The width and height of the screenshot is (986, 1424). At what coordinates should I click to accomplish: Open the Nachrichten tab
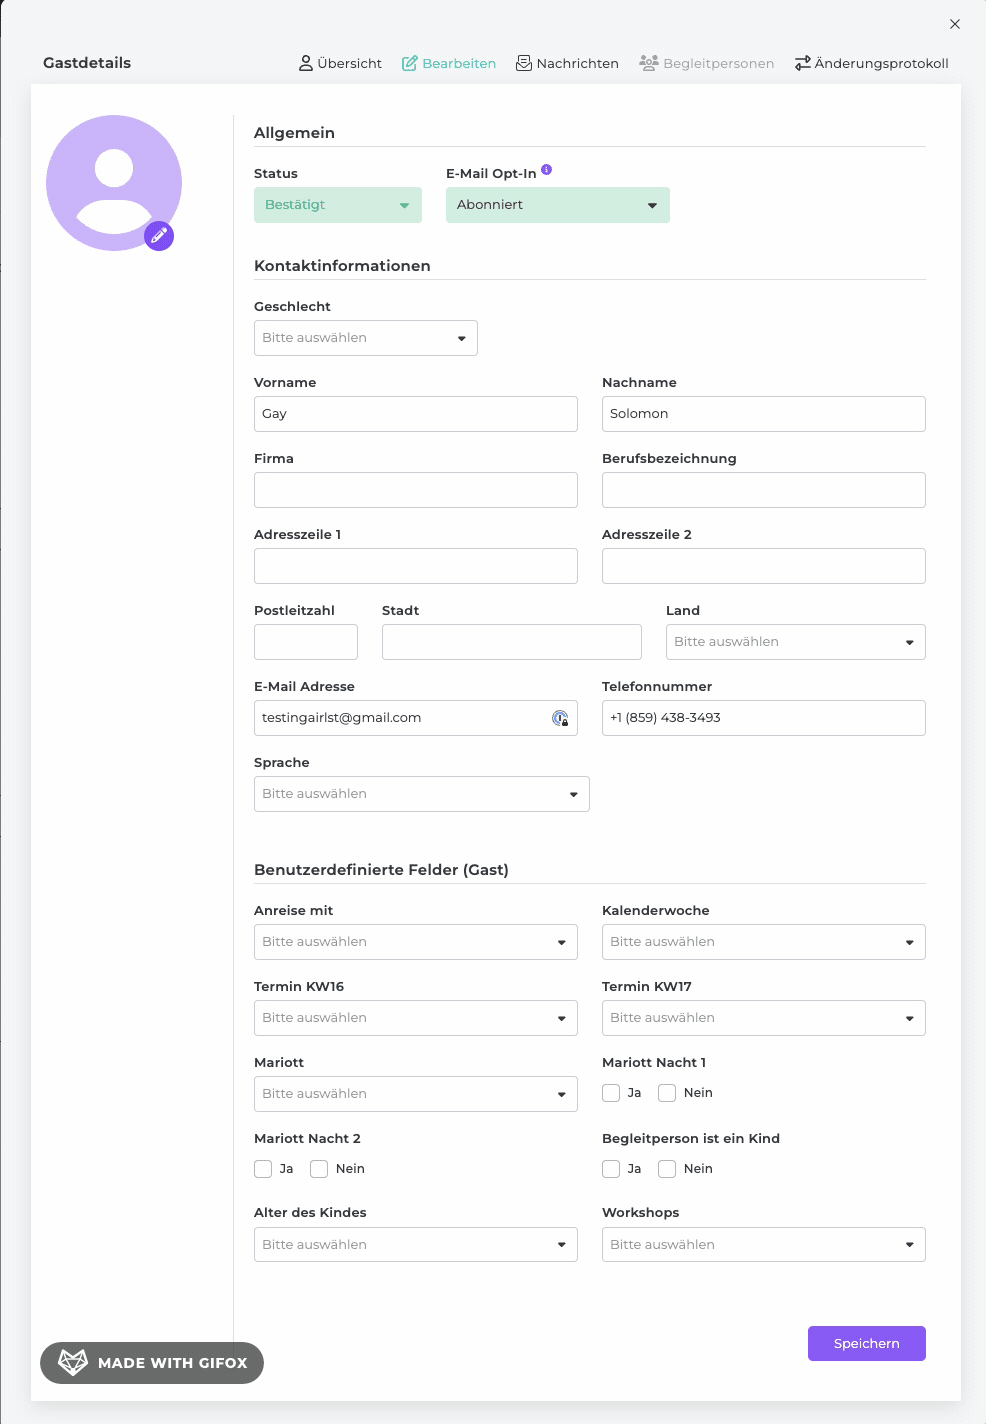(567, 63)
